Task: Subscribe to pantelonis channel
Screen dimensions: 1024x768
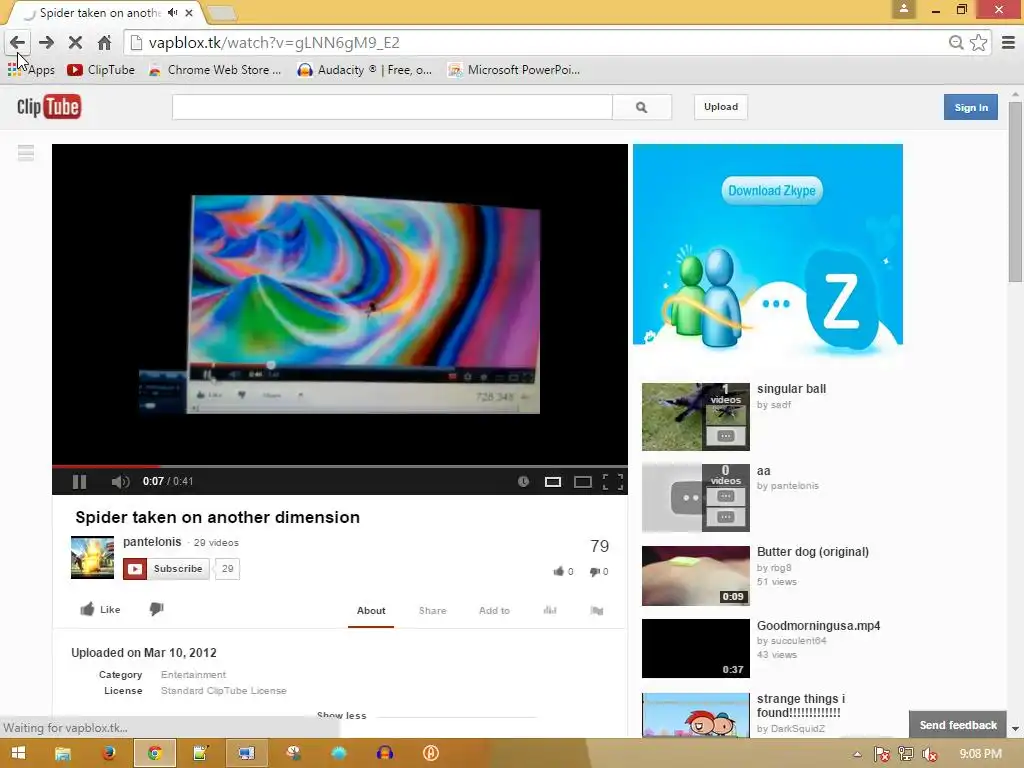Action: pos(166,569)
